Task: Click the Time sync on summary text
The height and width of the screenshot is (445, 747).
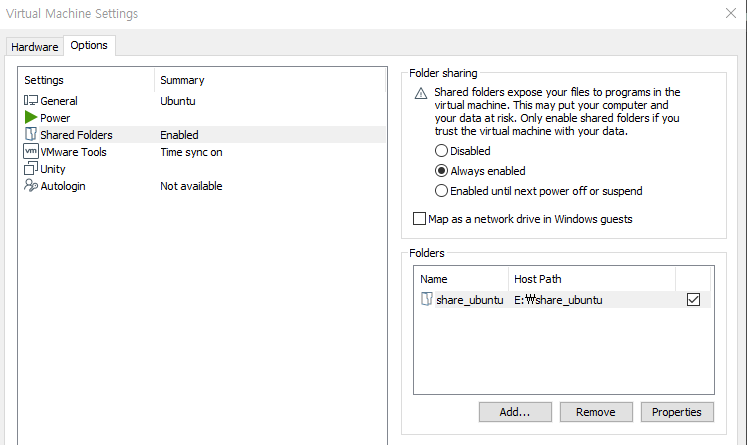Action: pyautogui.click(x=191, y=152)
